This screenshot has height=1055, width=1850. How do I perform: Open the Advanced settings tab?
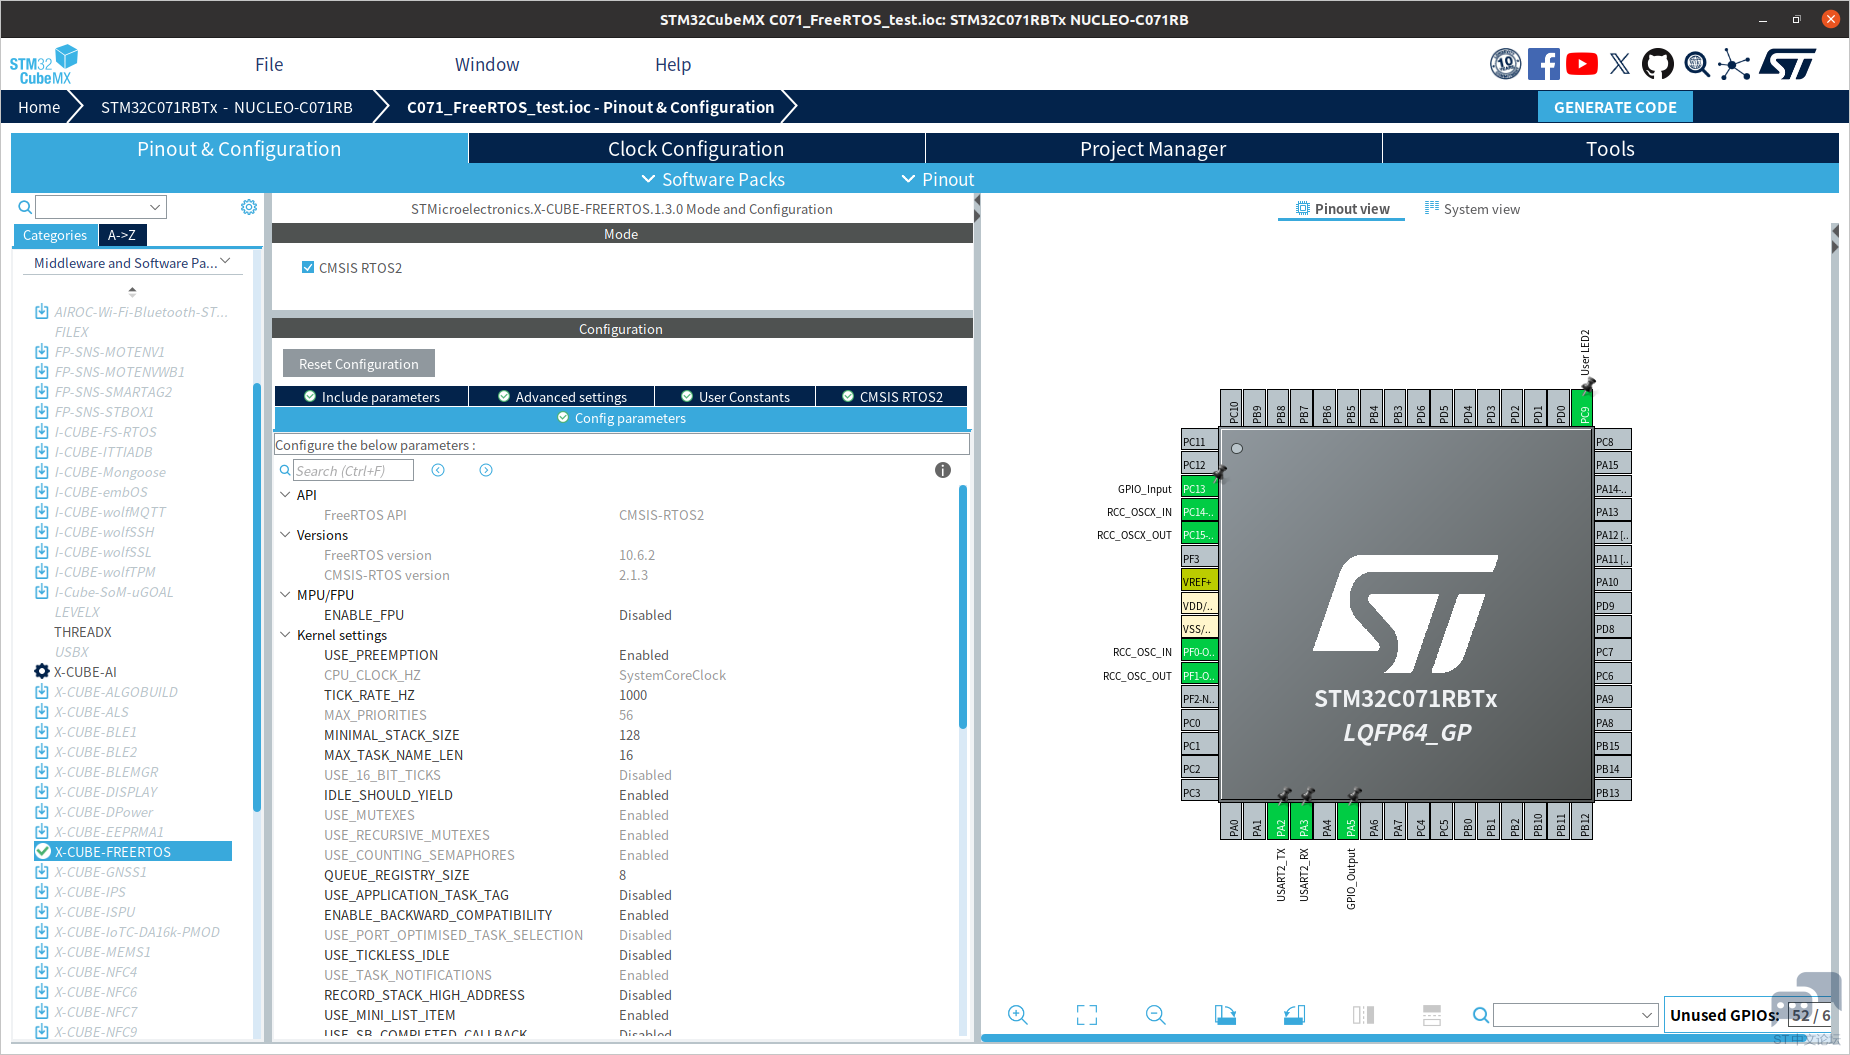click(562, 397)
